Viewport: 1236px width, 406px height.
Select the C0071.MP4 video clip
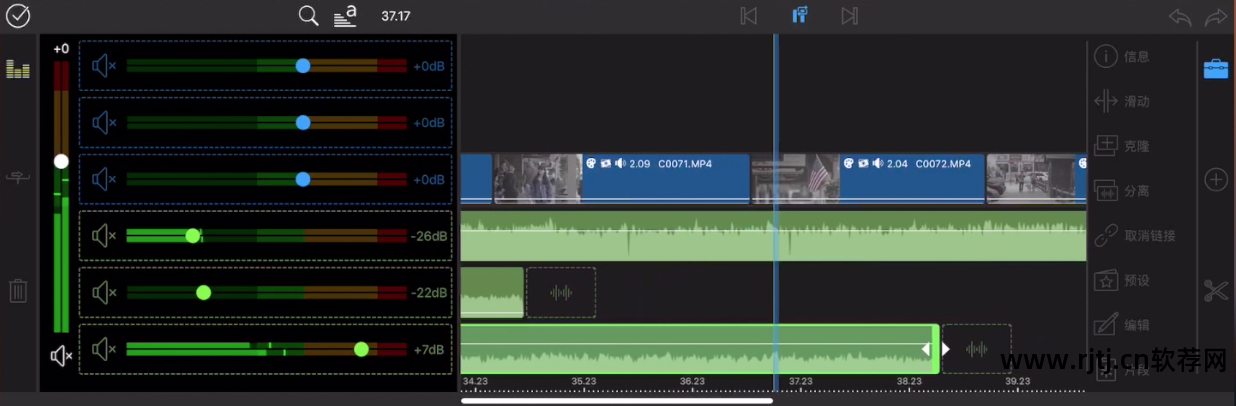point(665,178)
